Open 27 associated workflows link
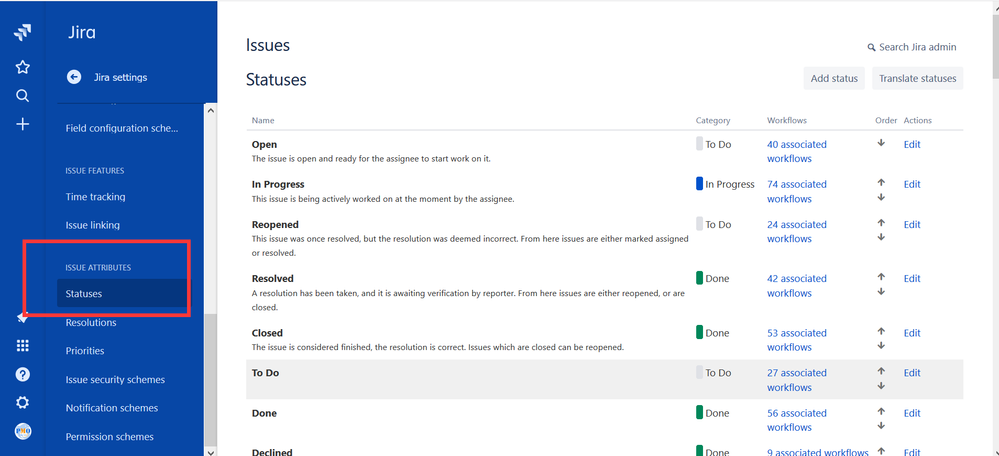 (796, 380)
